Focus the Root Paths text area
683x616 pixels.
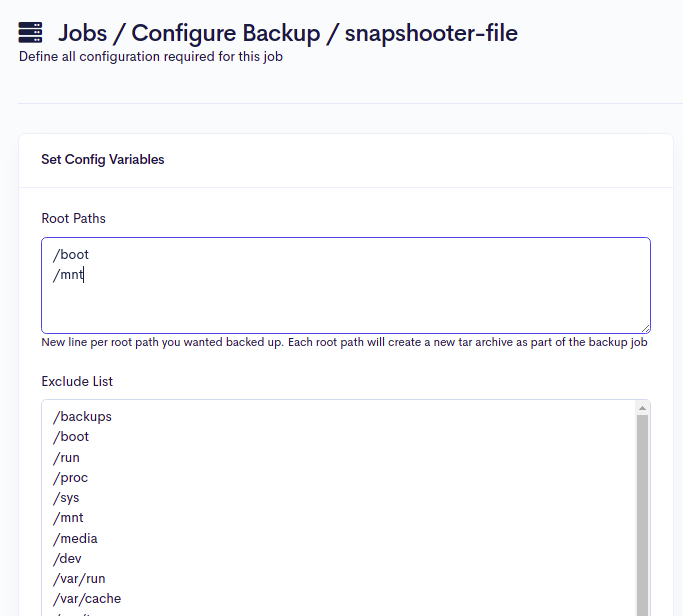pos(346,285)
